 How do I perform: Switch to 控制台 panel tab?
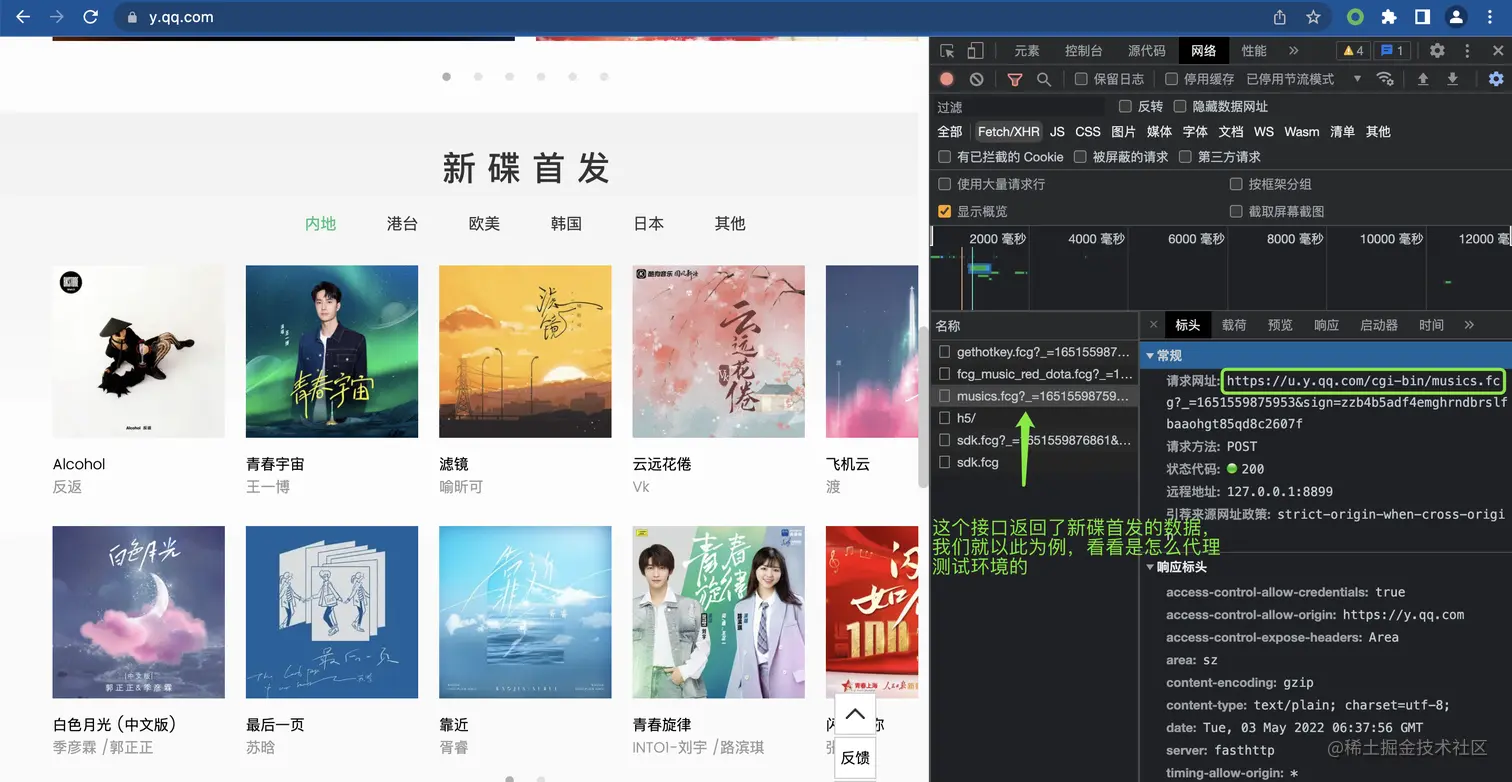[x=1084, y=51]
